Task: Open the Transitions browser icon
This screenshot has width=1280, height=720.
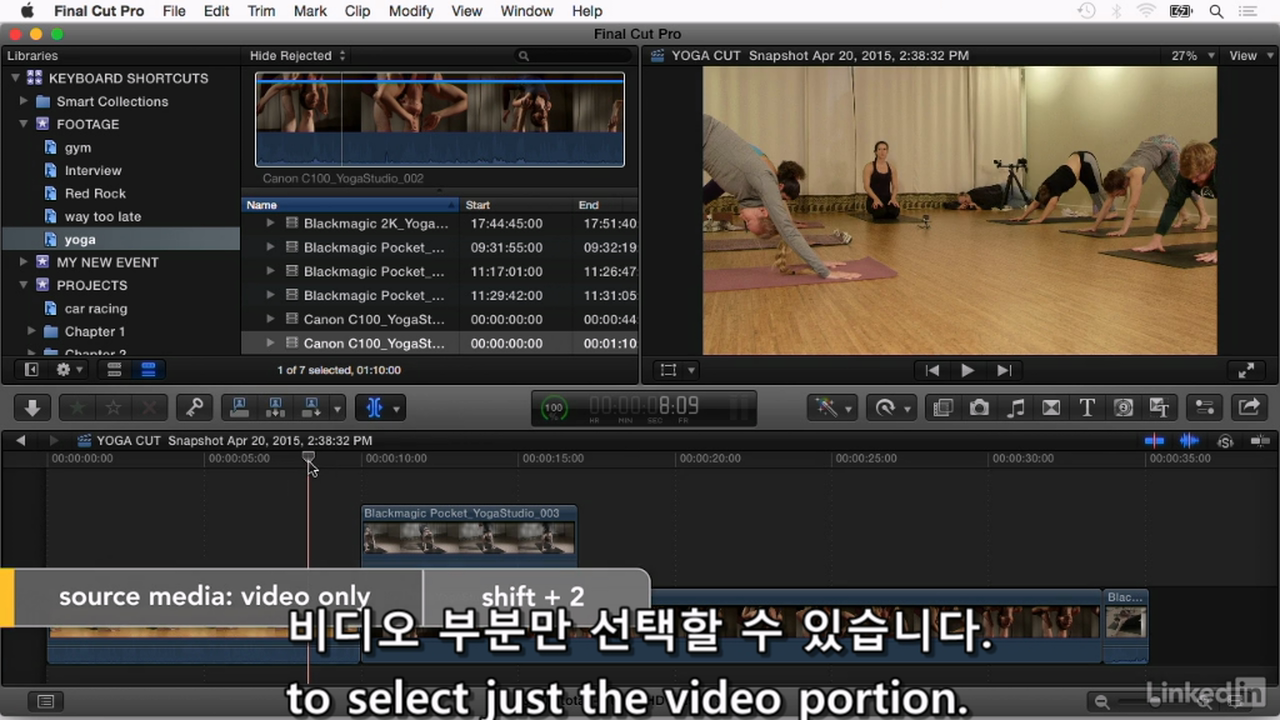Action: click(1051, 407)
